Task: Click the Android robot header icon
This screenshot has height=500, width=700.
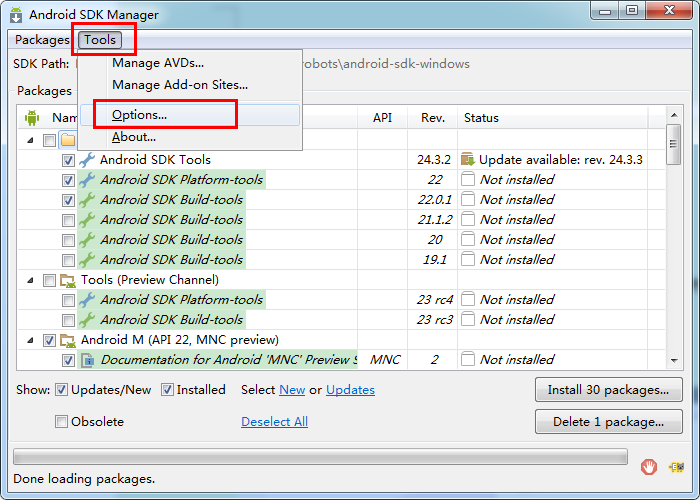Action: (x=32, y=118)
